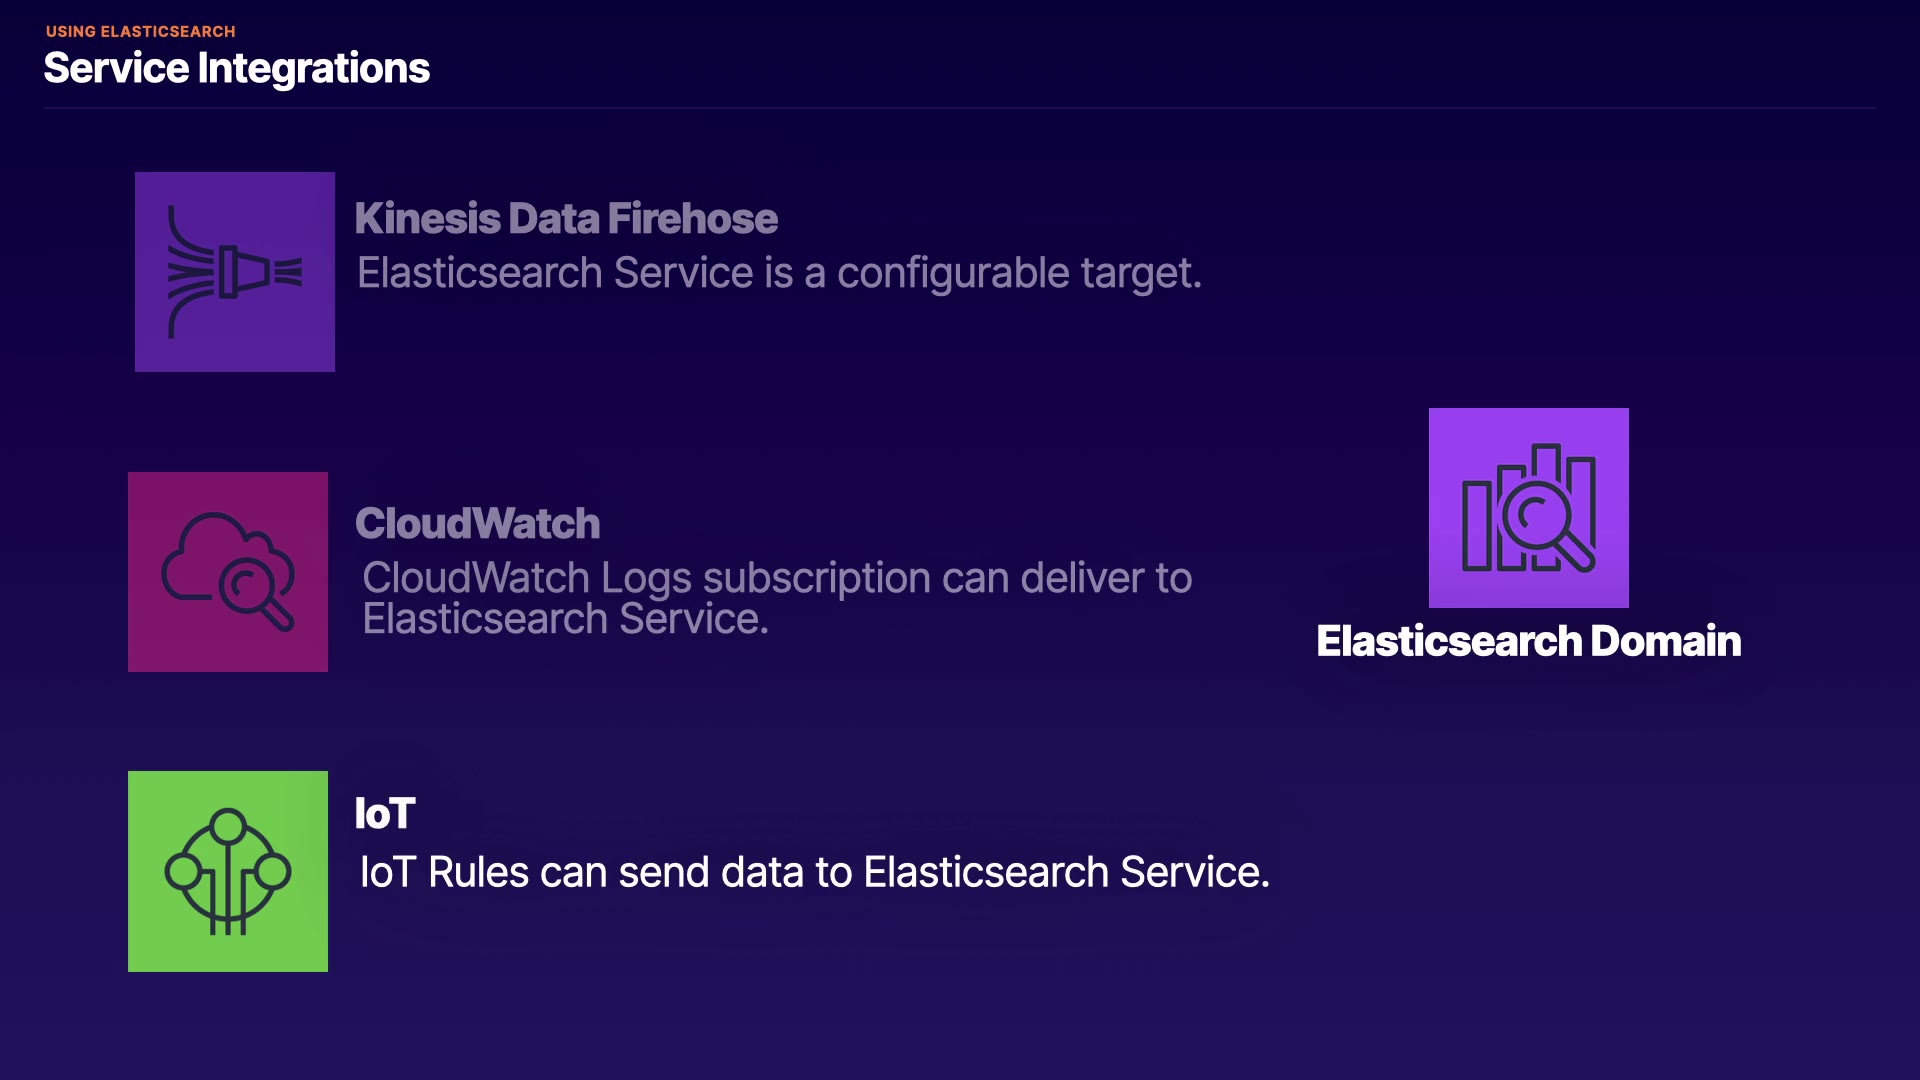The height and width of the screenshot is (1080, 1920).
Task: Click the 'CloudWatch' heading text
Action: click(477, 524)
